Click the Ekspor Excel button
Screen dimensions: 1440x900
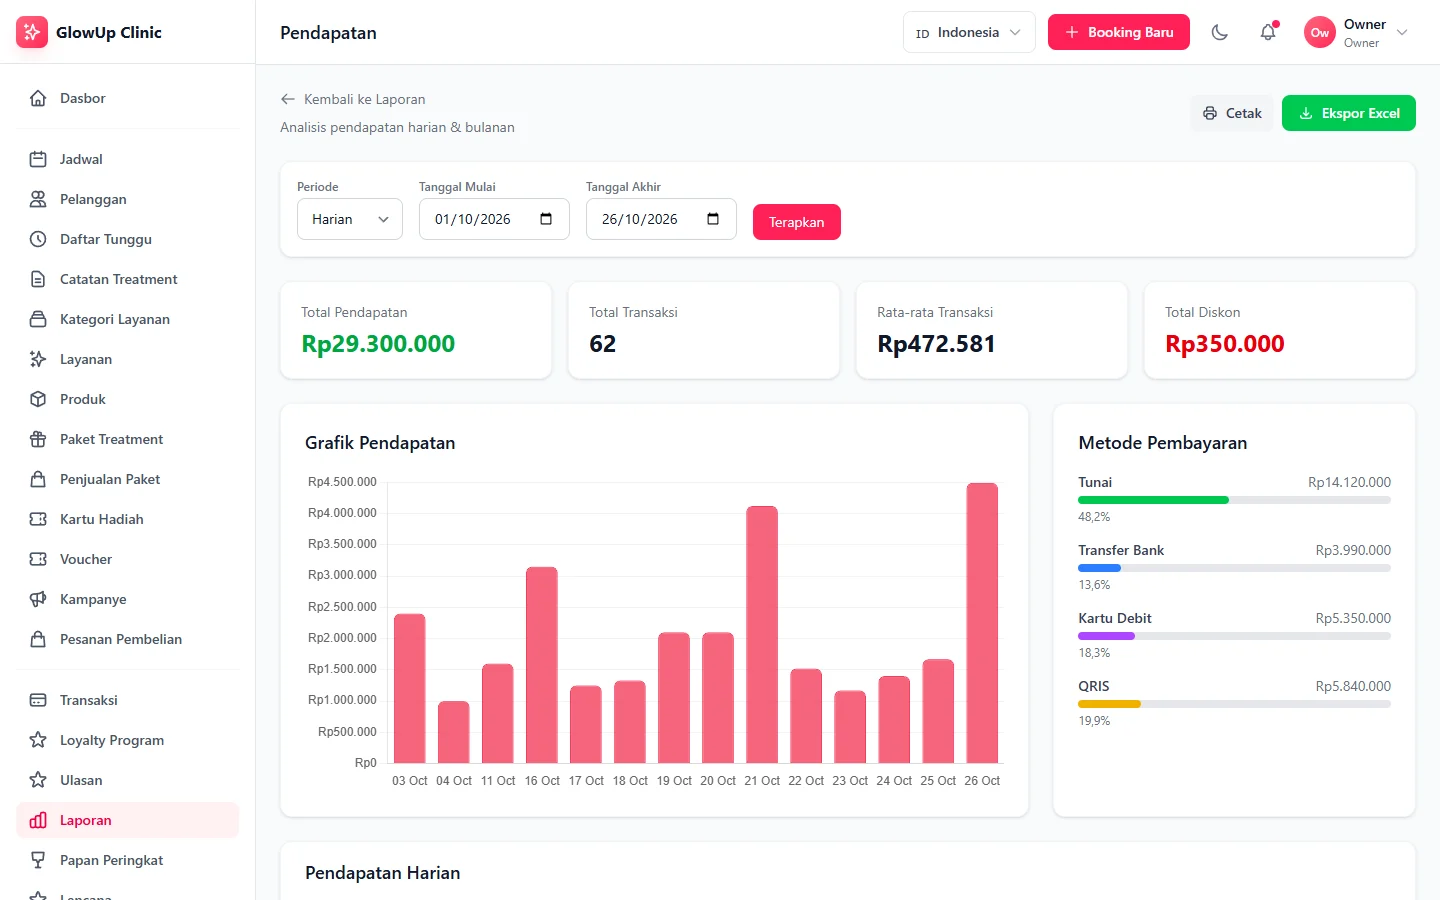tap(1349, 113)
